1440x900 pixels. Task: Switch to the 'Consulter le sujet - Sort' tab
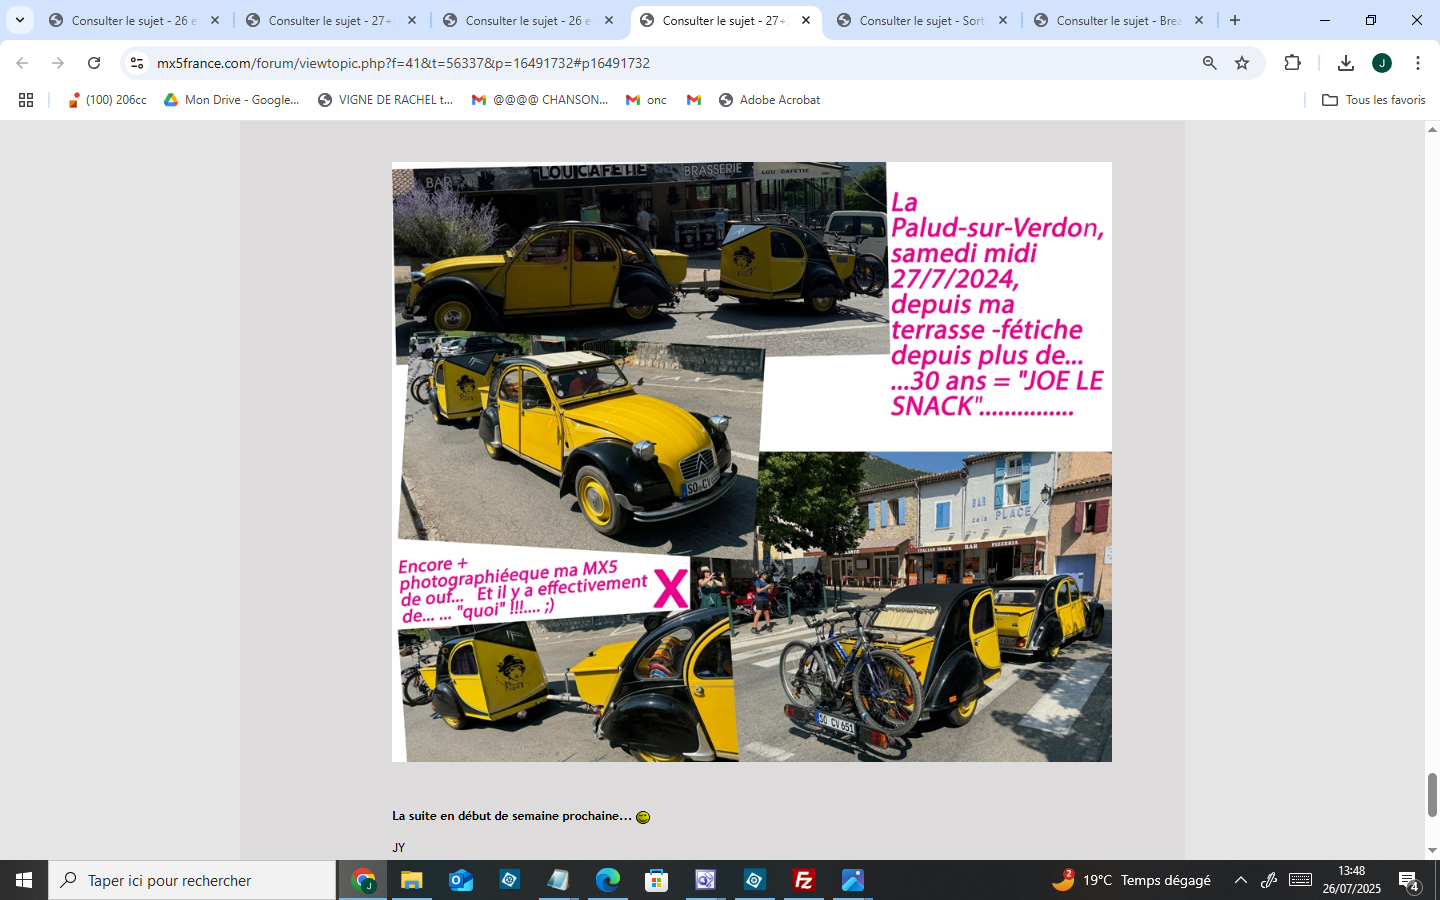(920, 20)
